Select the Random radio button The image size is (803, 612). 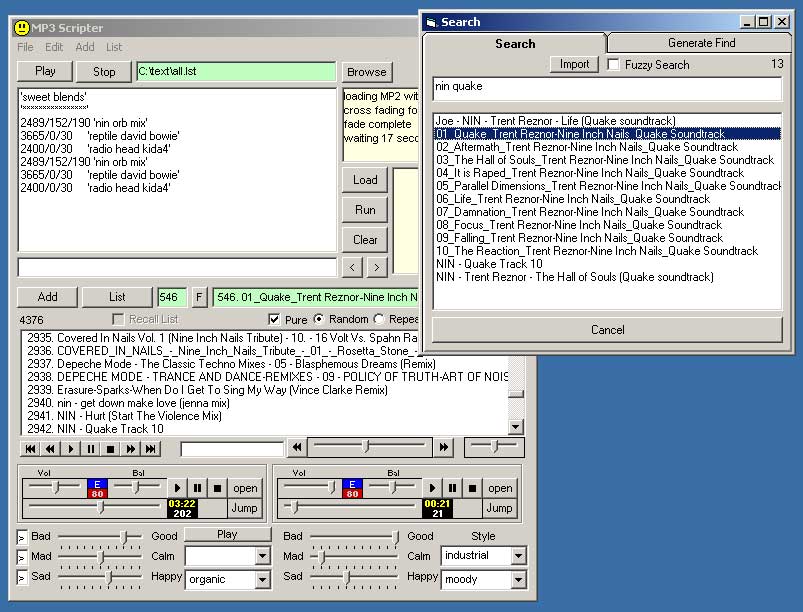320,319
